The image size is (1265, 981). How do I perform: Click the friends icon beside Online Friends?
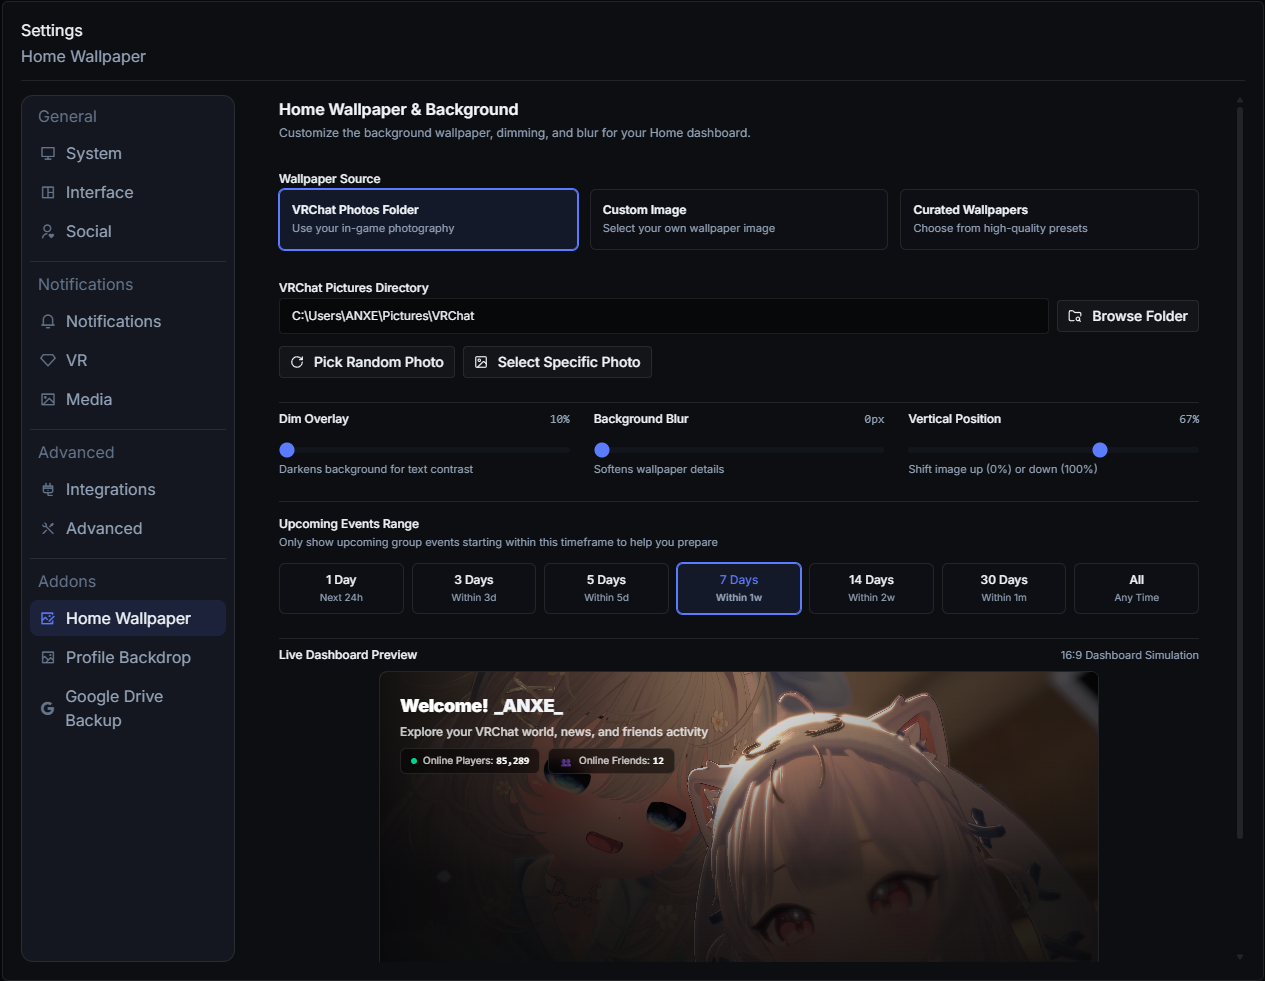[x=566, y=761]
